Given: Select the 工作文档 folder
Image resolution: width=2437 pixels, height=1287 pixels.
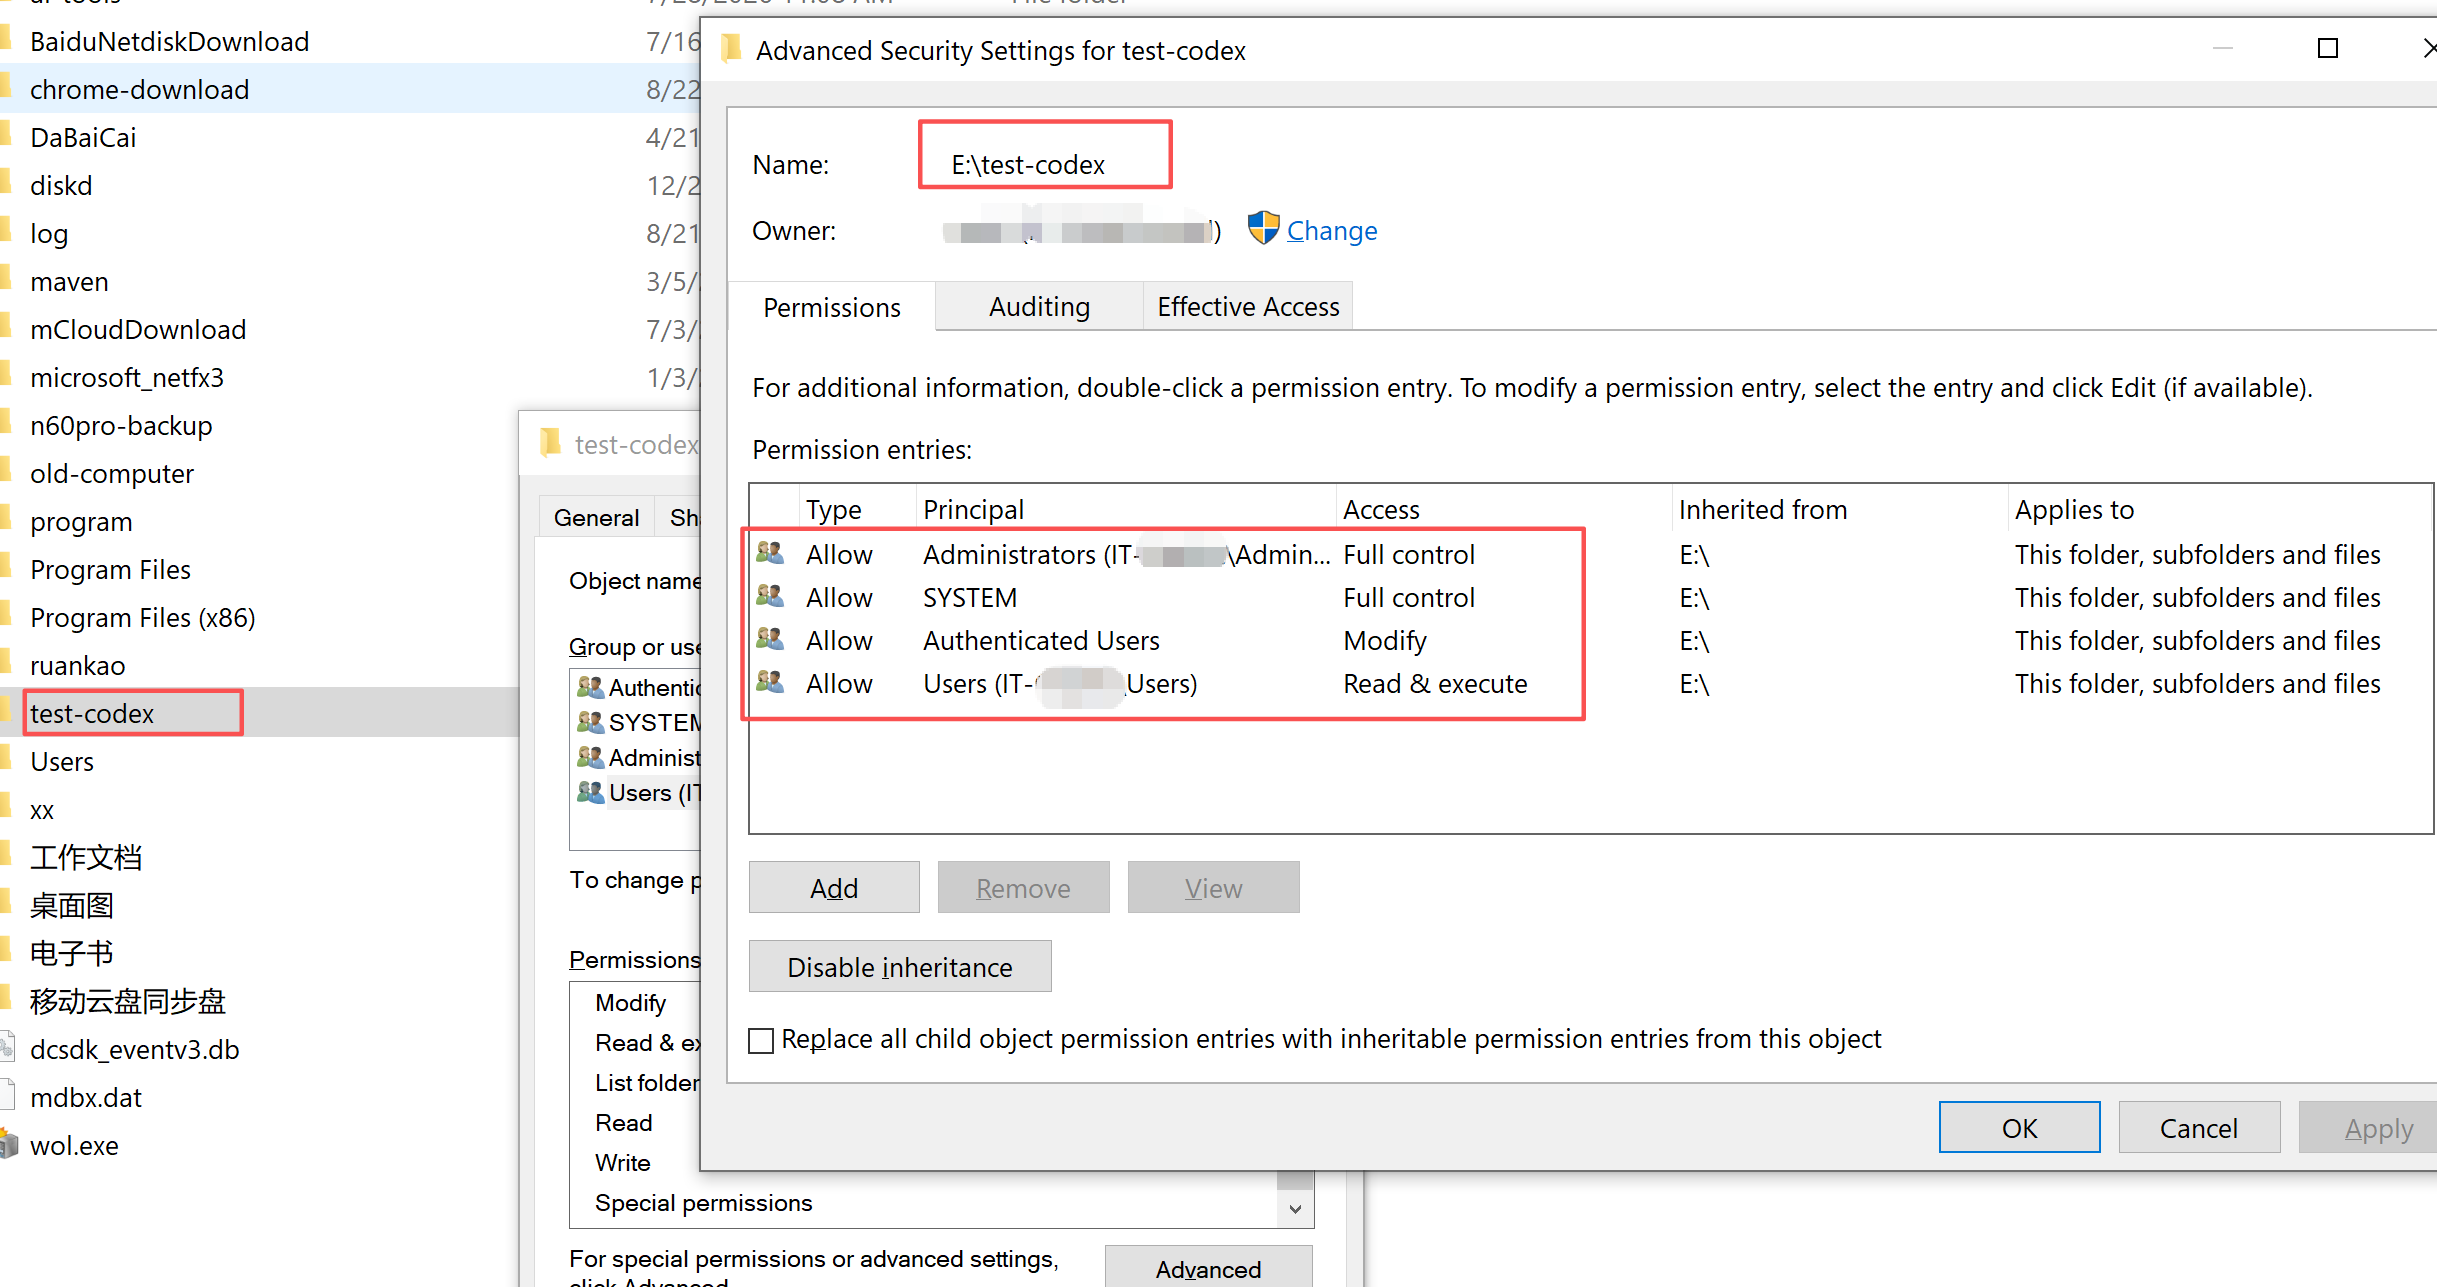Looking at the screenshot, I should pyautogui.click(x=86, y=857).
